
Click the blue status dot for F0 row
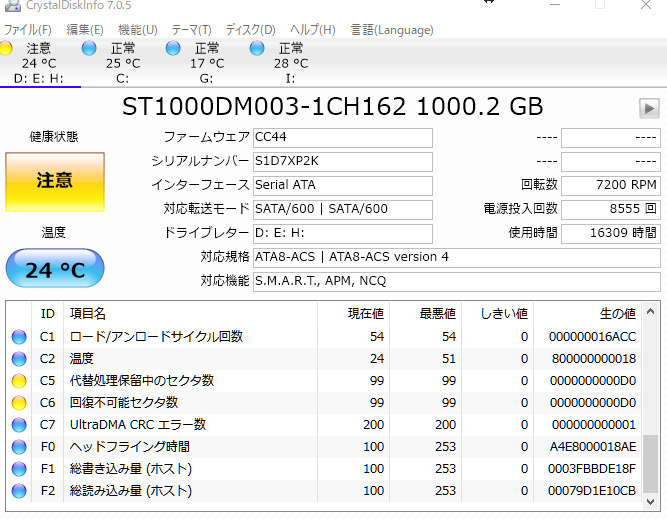pyautogui.click(x=19, y=447)
